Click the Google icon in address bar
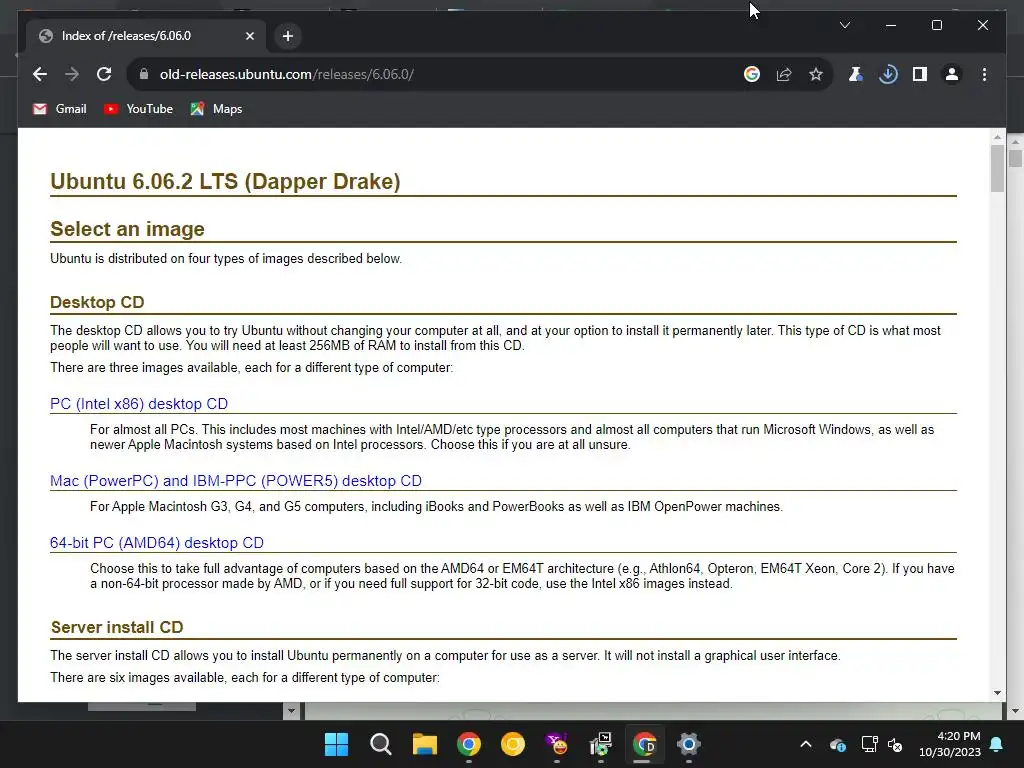The height and width of the screenshot is (768, 1024). [x=752, y=74]
